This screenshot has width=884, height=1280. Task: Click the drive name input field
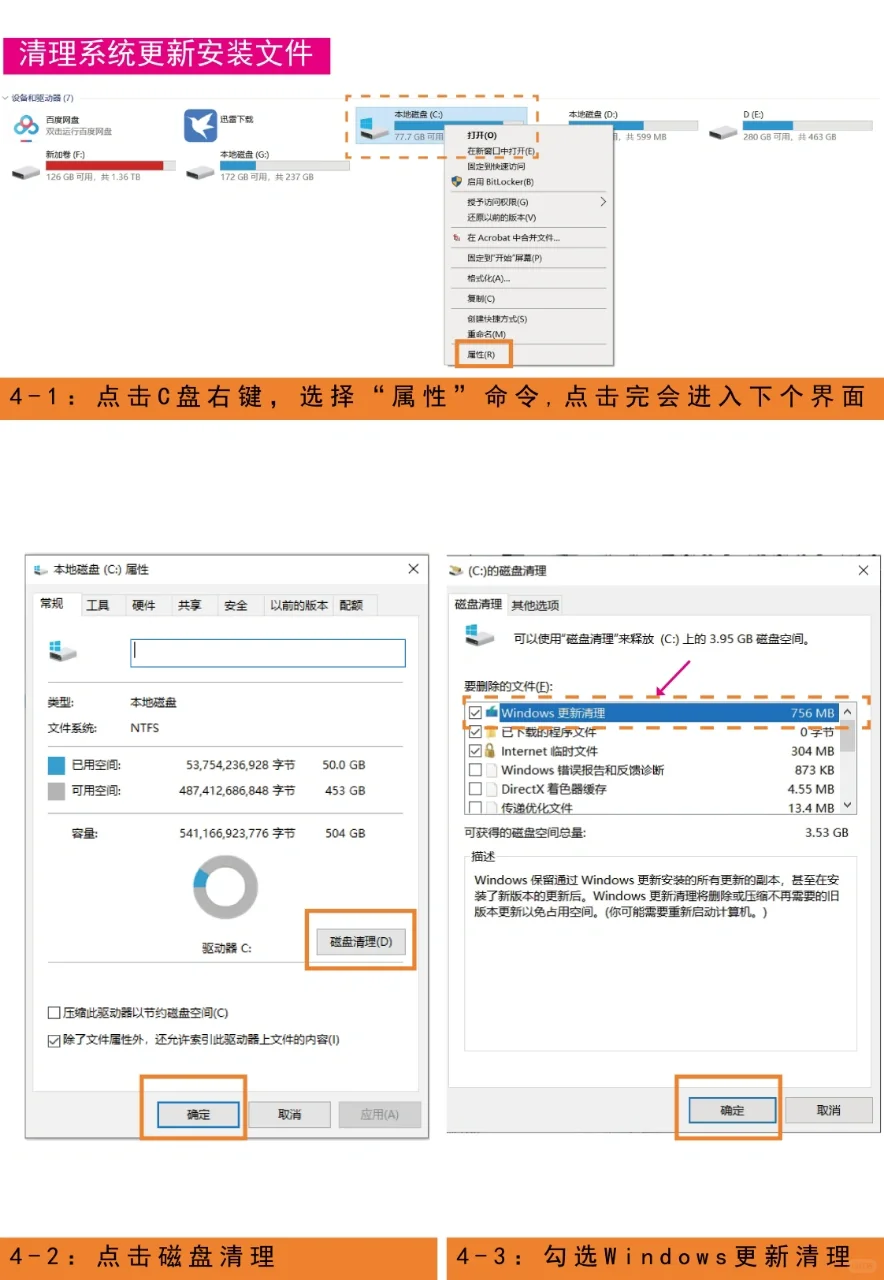tap(267, 652)
